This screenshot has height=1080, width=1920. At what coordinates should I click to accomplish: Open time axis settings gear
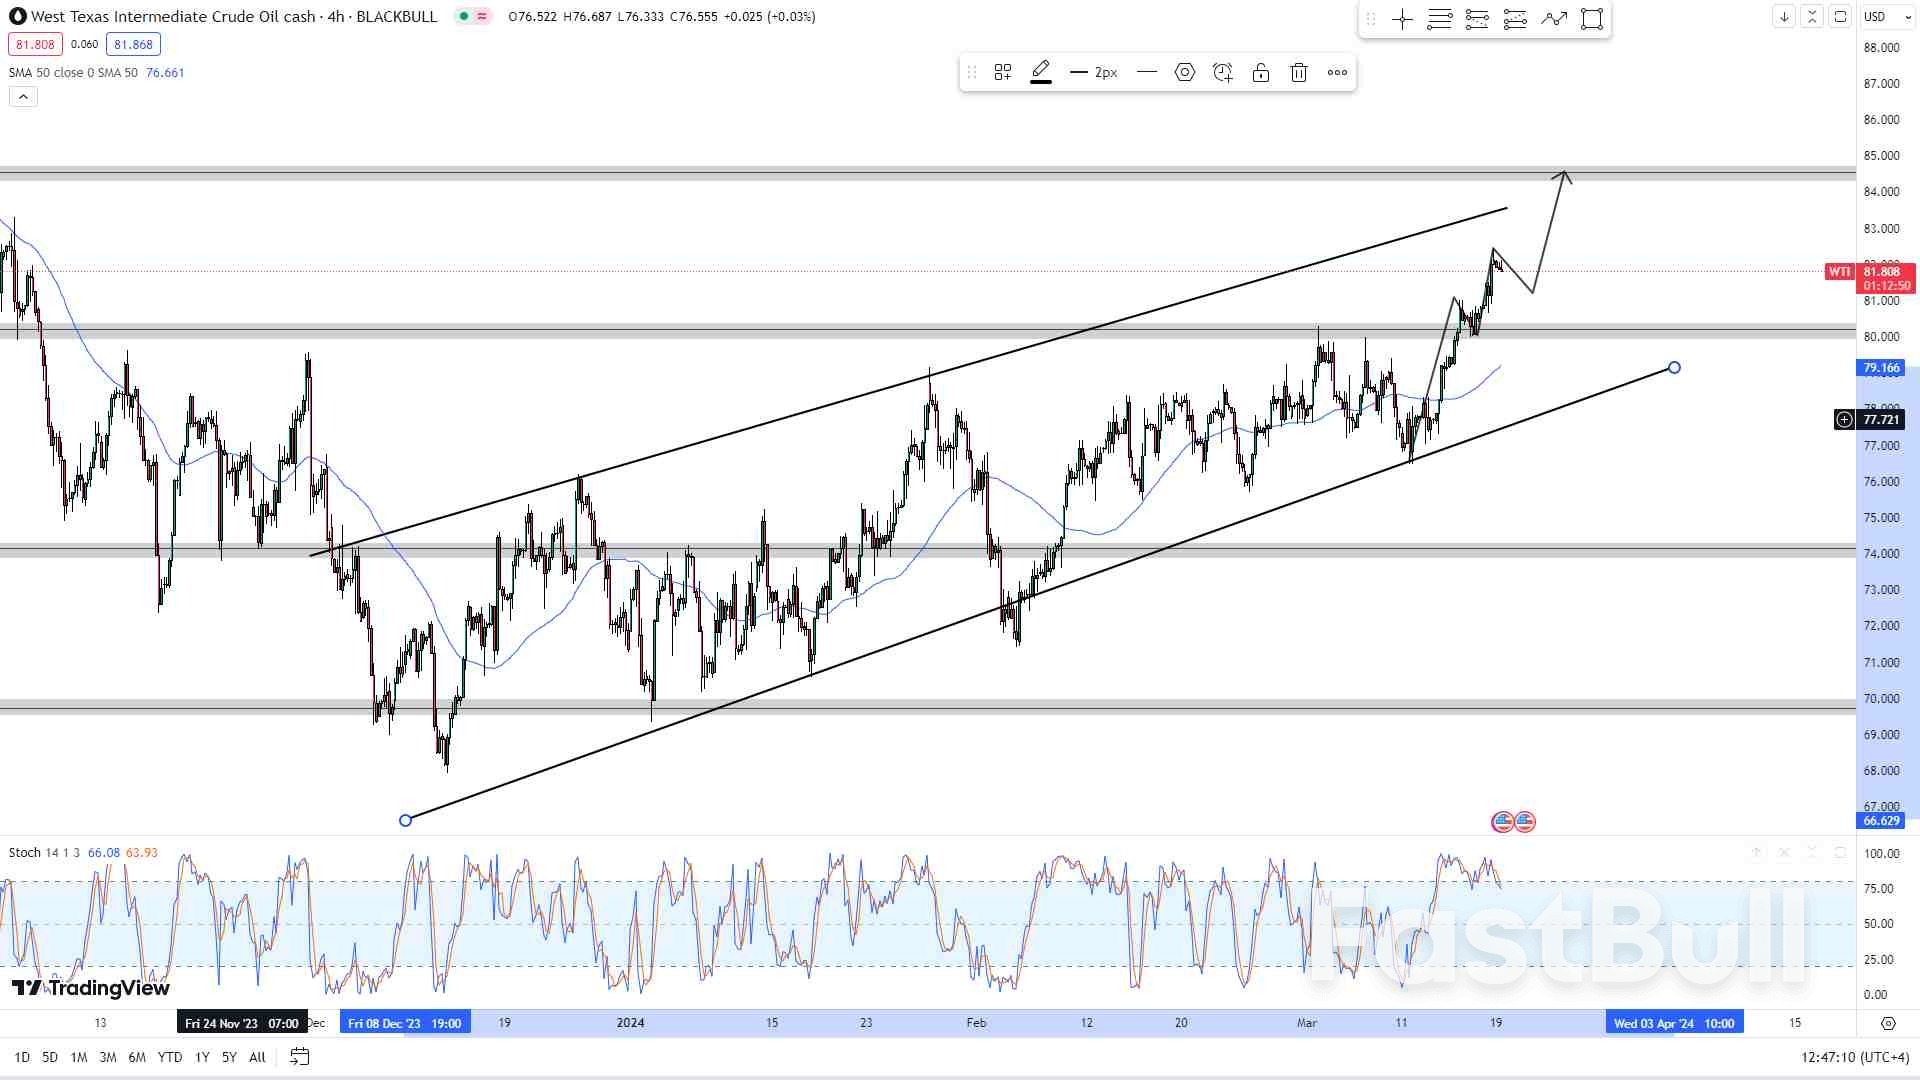pyautogui.click(x=1888, y=1023)
